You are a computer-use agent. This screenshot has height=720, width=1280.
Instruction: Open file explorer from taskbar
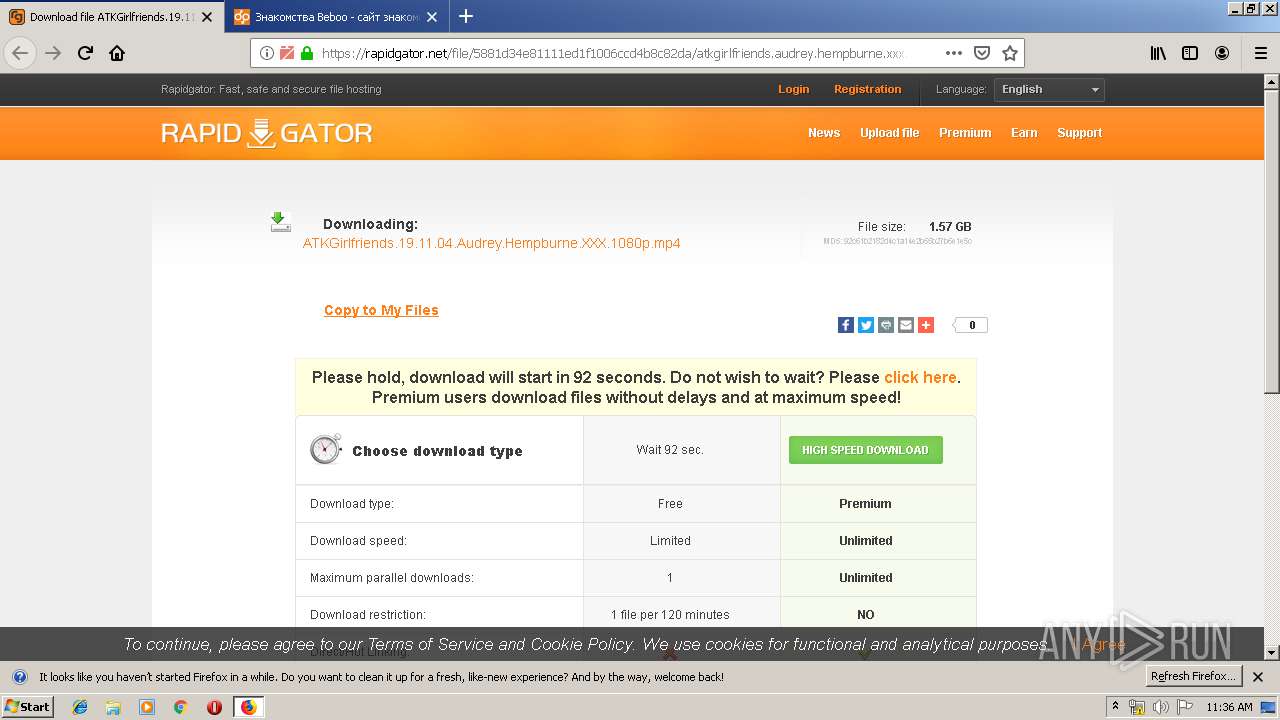point(113,707)
